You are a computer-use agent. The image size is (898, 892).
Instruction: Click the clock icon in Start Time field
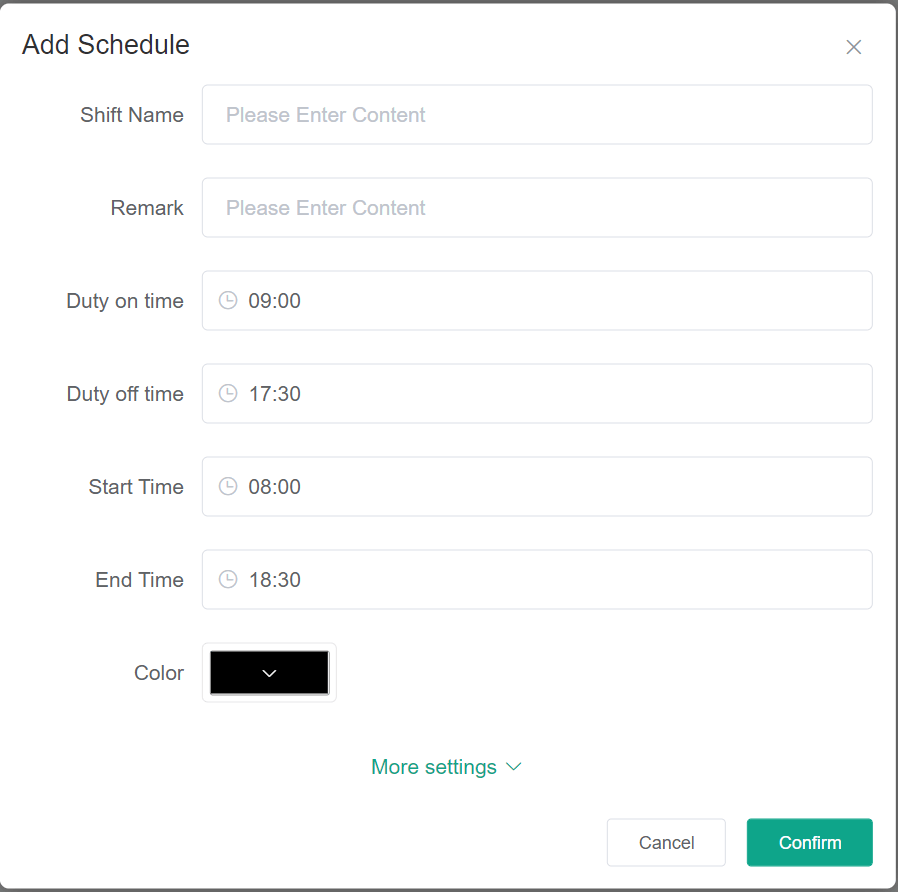(x=228, y=486)
